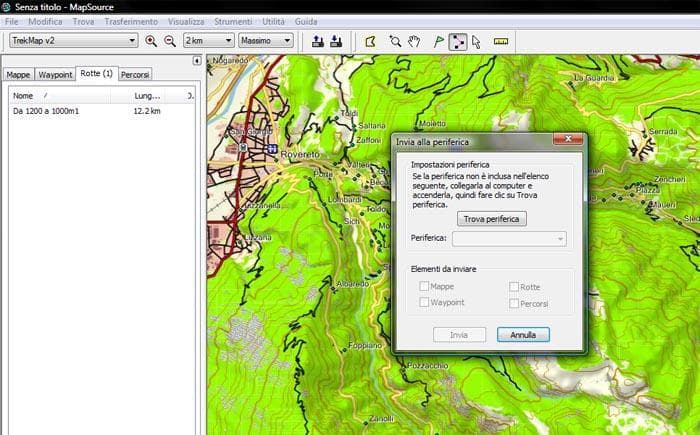Select the distance ruler tool
Image resolution: width=700 pixels, height=435 pixels.
(501, 41)
